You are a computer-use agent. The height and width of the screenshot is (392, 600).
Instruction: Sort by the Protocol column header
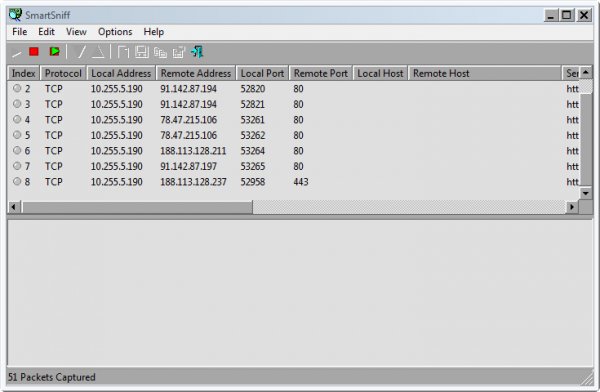tap(64, 73)
